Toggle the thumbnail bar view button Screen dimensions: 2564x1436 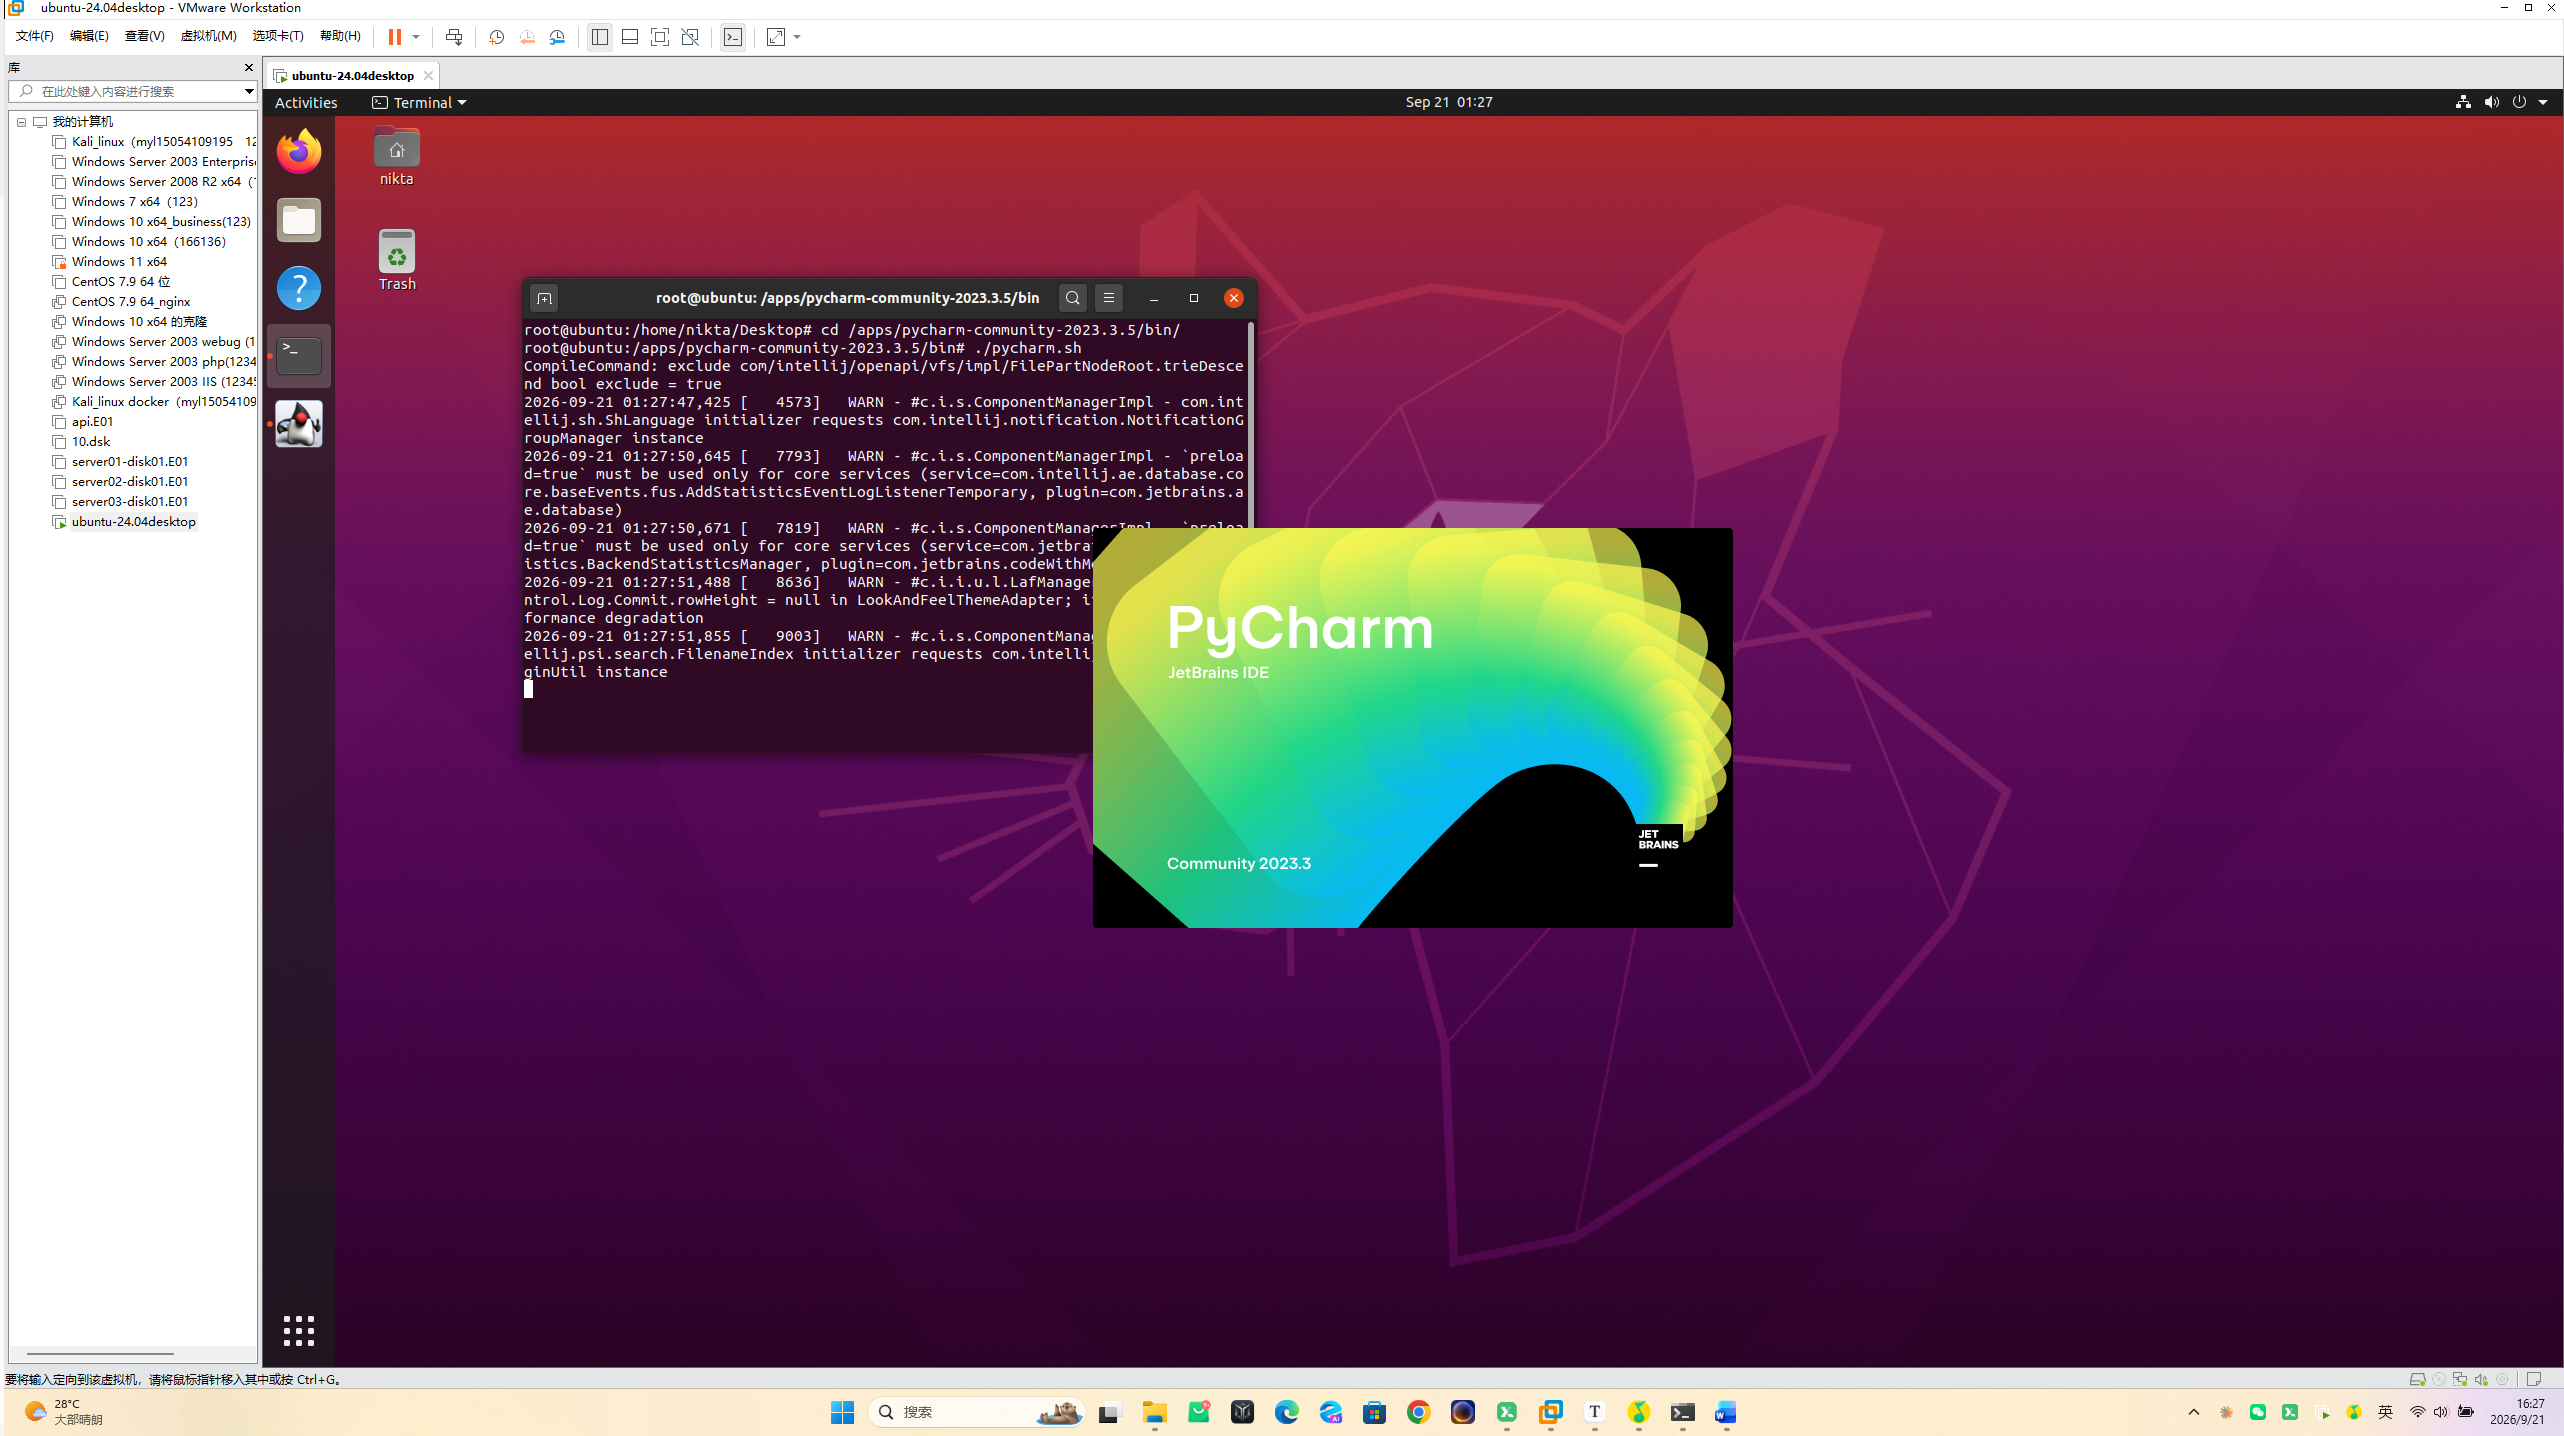tap(630, 37)
